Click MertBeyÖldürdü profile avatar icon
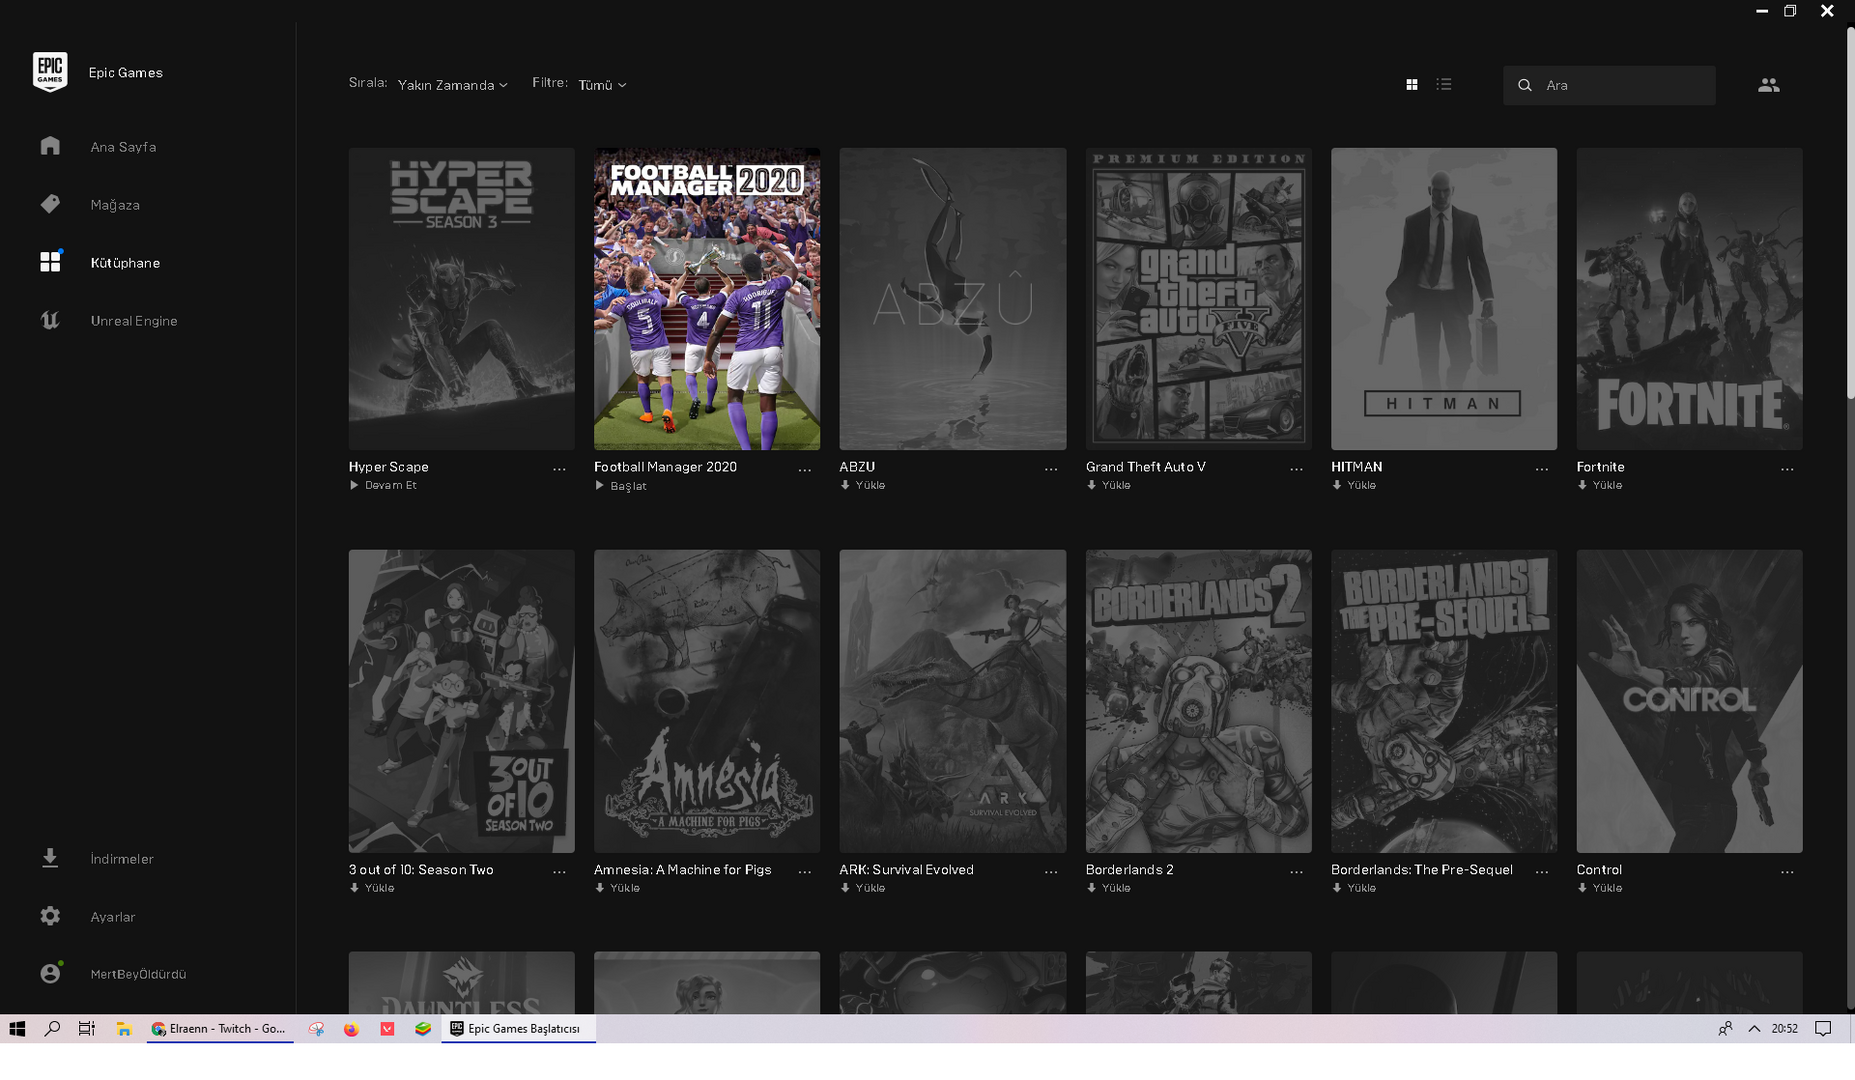The height and width of the screenshot is (1080, 1855). point(50,974)
